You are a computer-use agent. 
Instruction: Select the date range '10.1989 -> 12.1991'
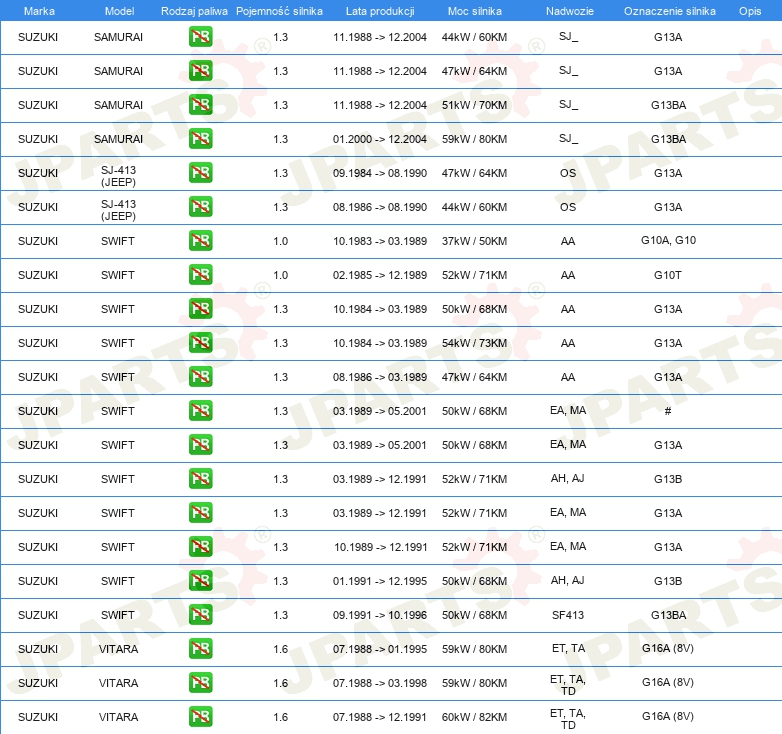point(381,547)
